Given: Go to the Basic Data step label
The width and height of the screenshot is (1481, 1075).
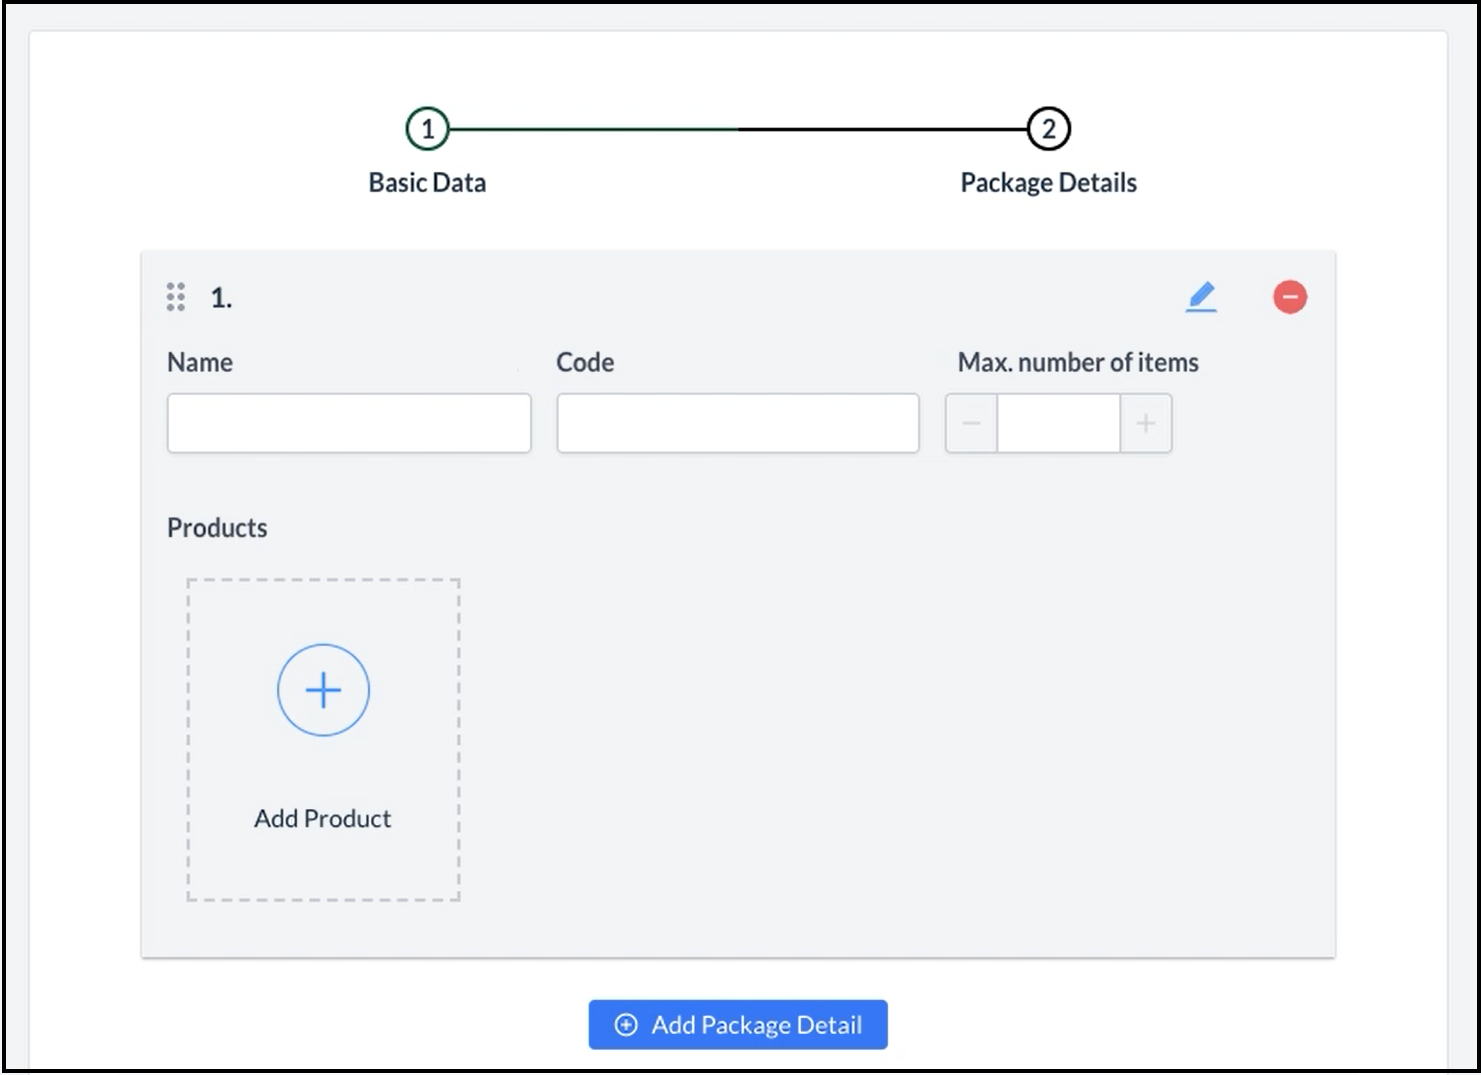Looking at the screenshot, I should (x=427, y=183).
